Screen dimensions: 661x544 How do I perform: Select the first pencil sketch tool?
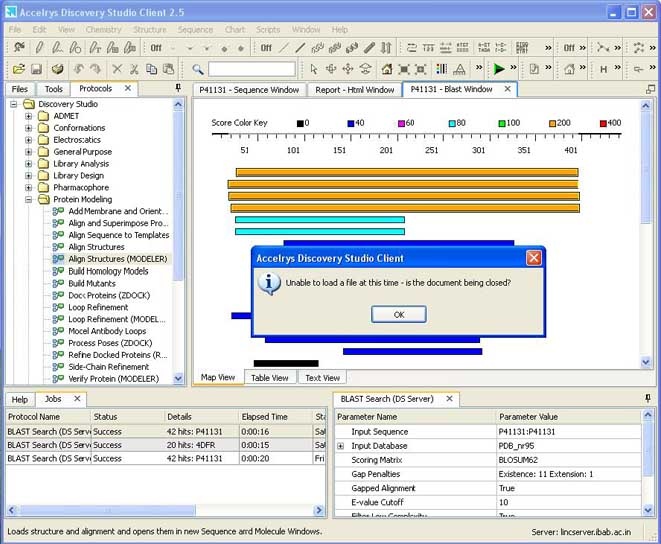pyautogui.click(x=40, y=47)
